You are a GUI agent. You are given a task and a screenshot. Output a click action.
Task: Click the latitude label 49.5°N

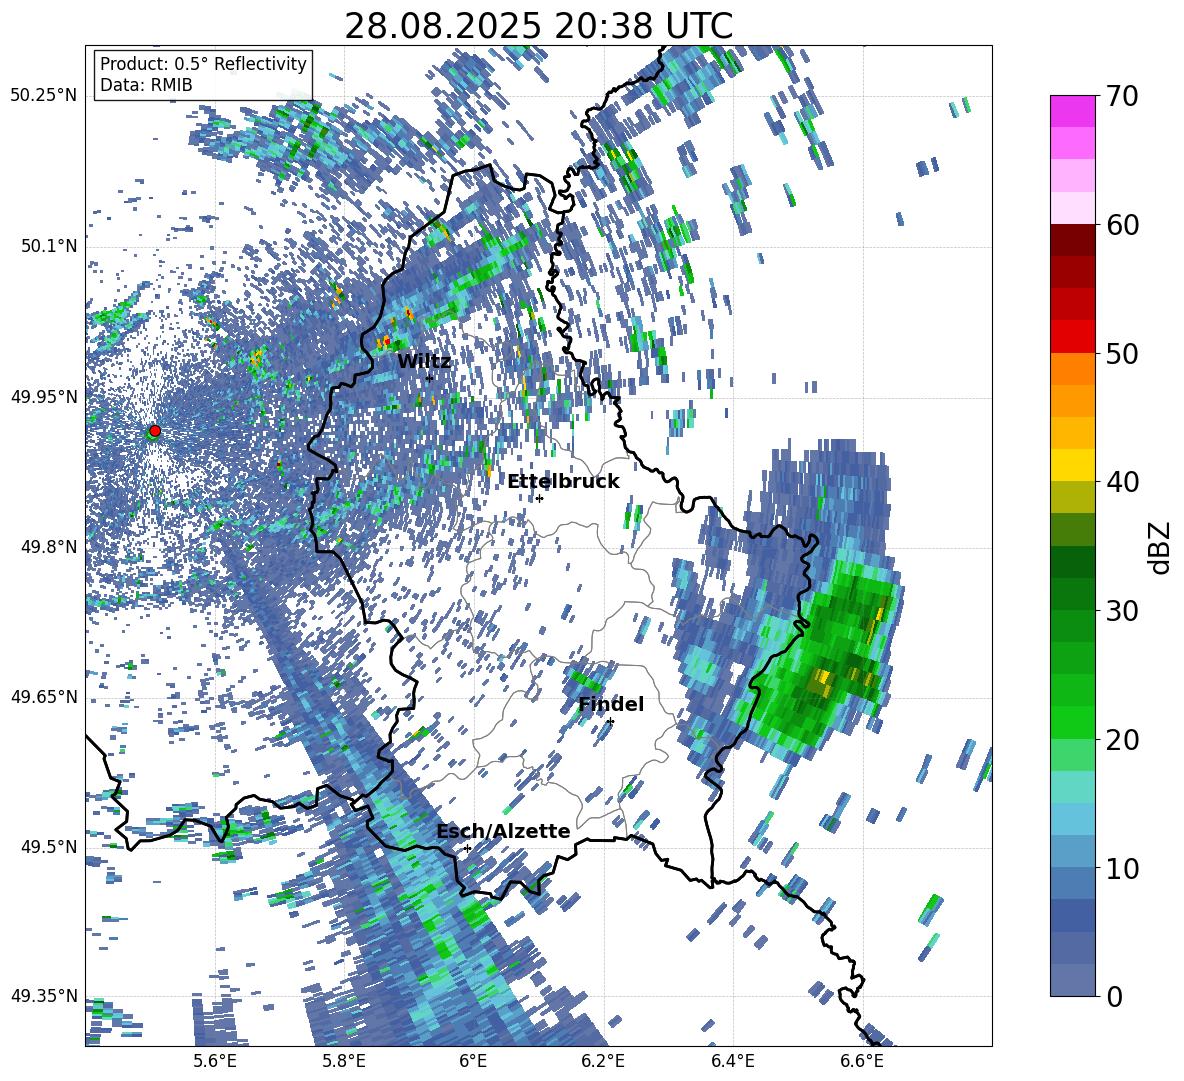[48, 846]
